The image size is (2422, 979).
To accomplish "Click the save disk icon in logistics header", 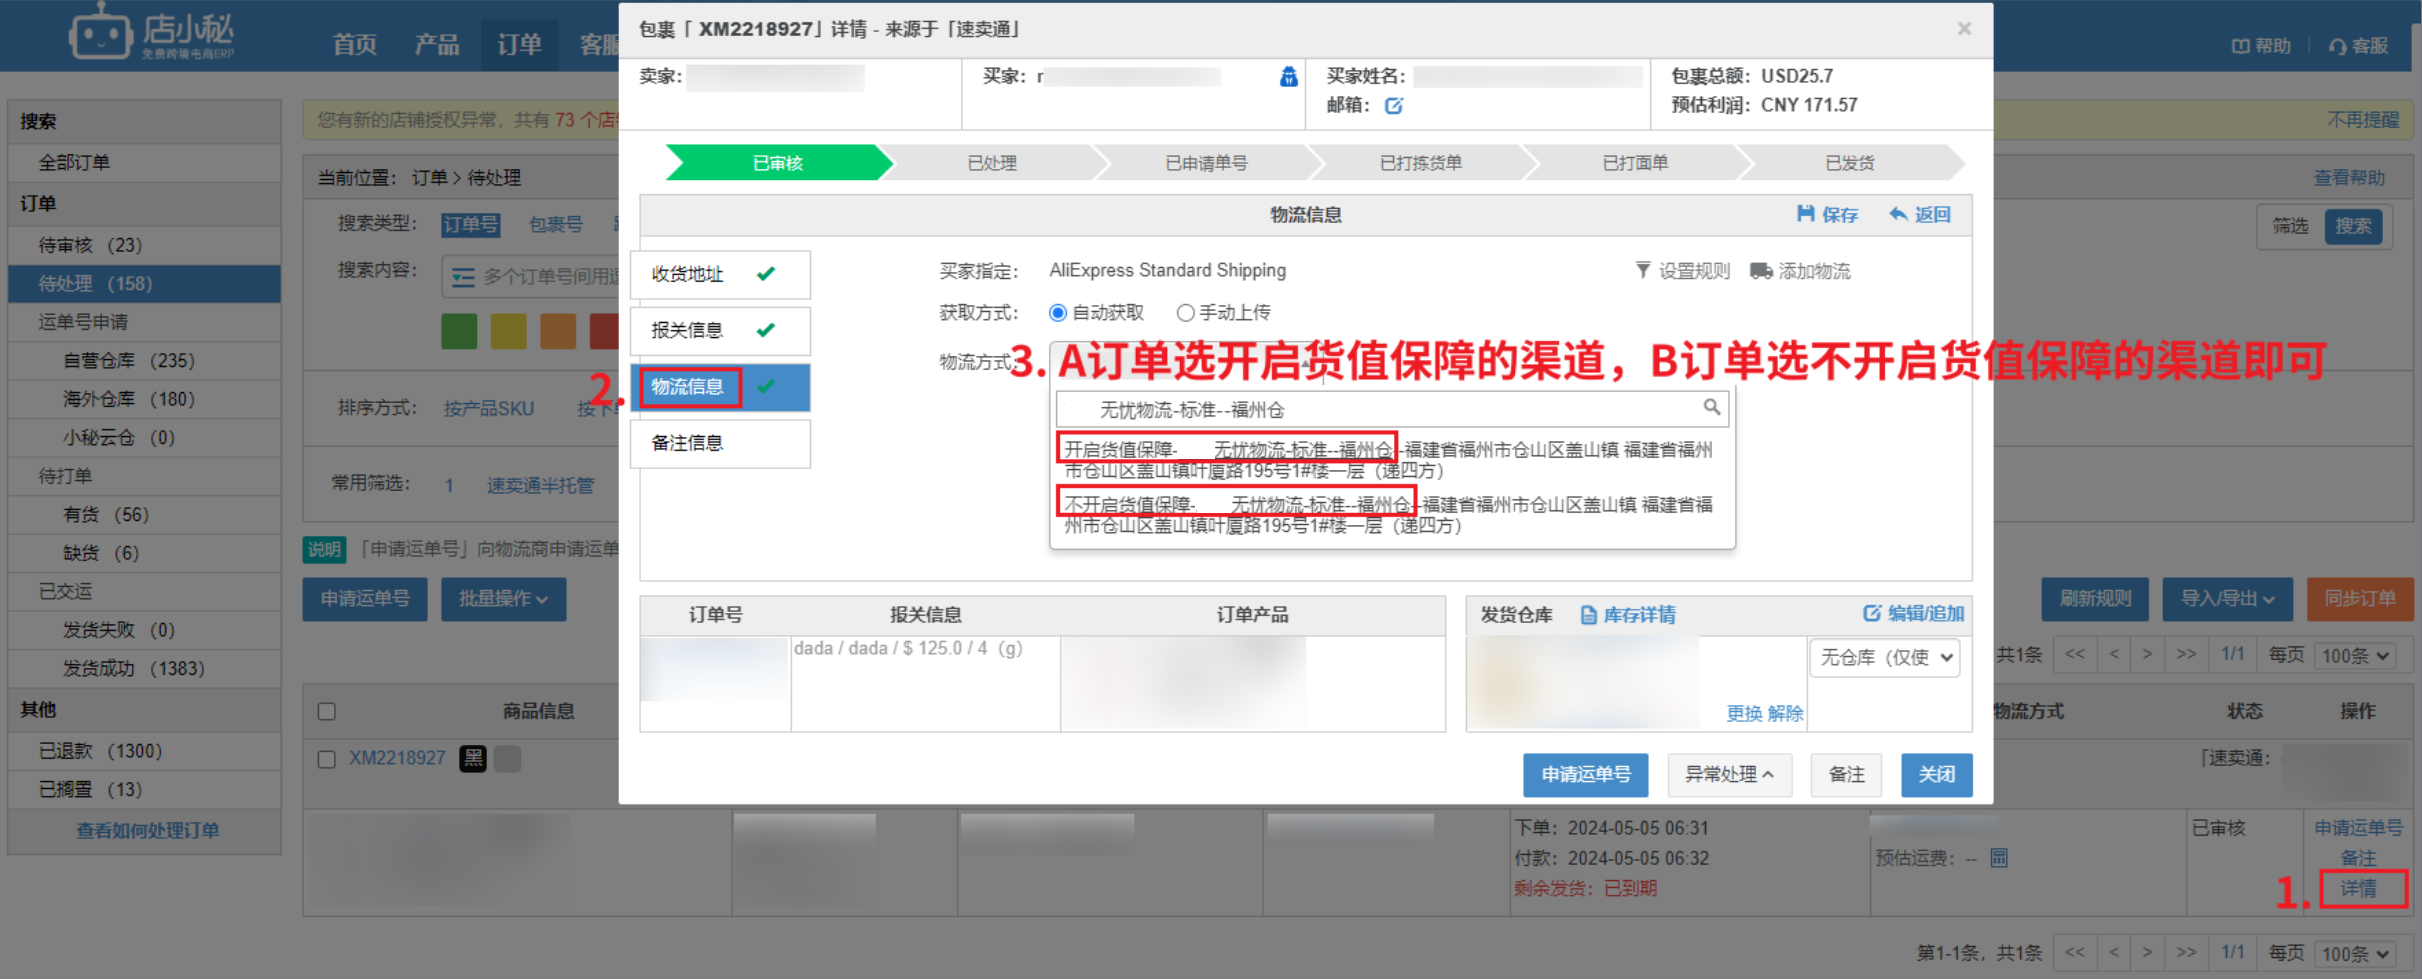I will [x=1805, y=214].
